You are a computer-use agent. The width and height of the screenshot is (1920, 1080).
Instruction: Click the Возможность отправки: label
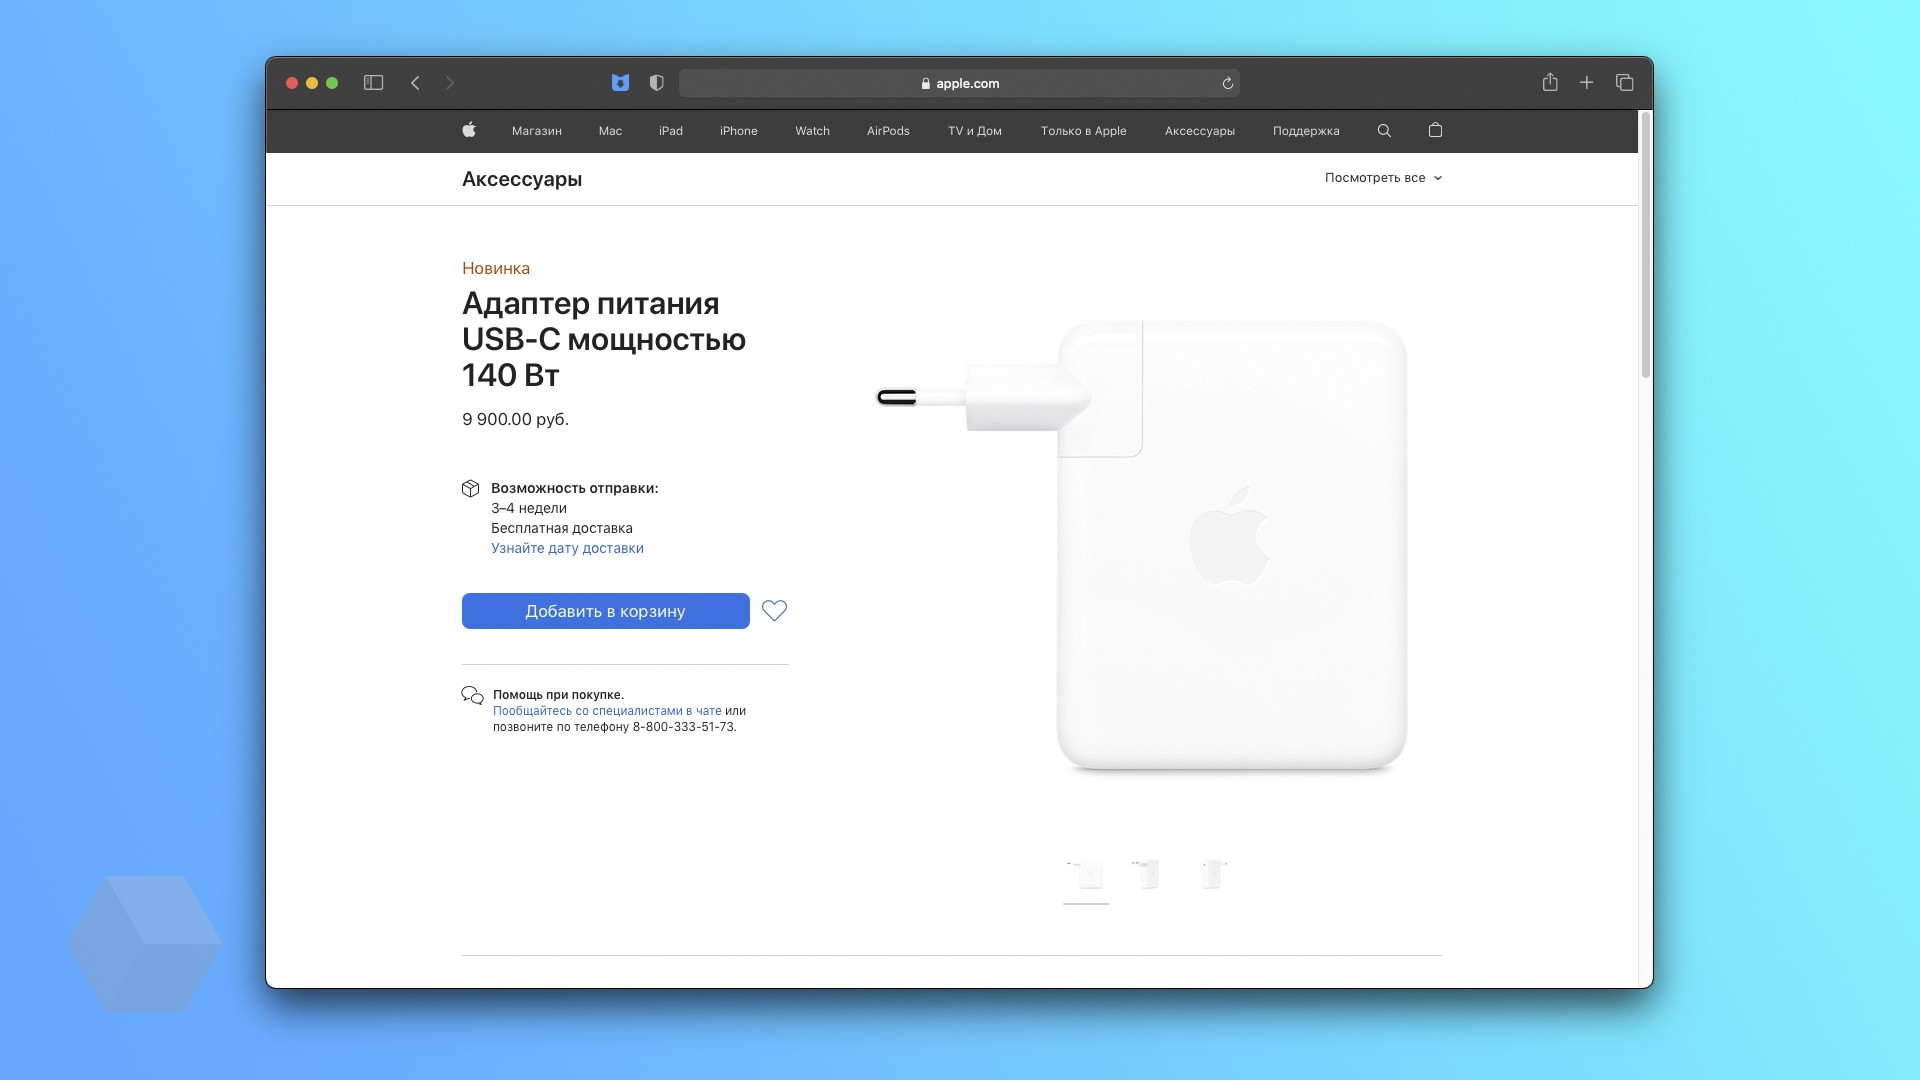pos(574,488)
